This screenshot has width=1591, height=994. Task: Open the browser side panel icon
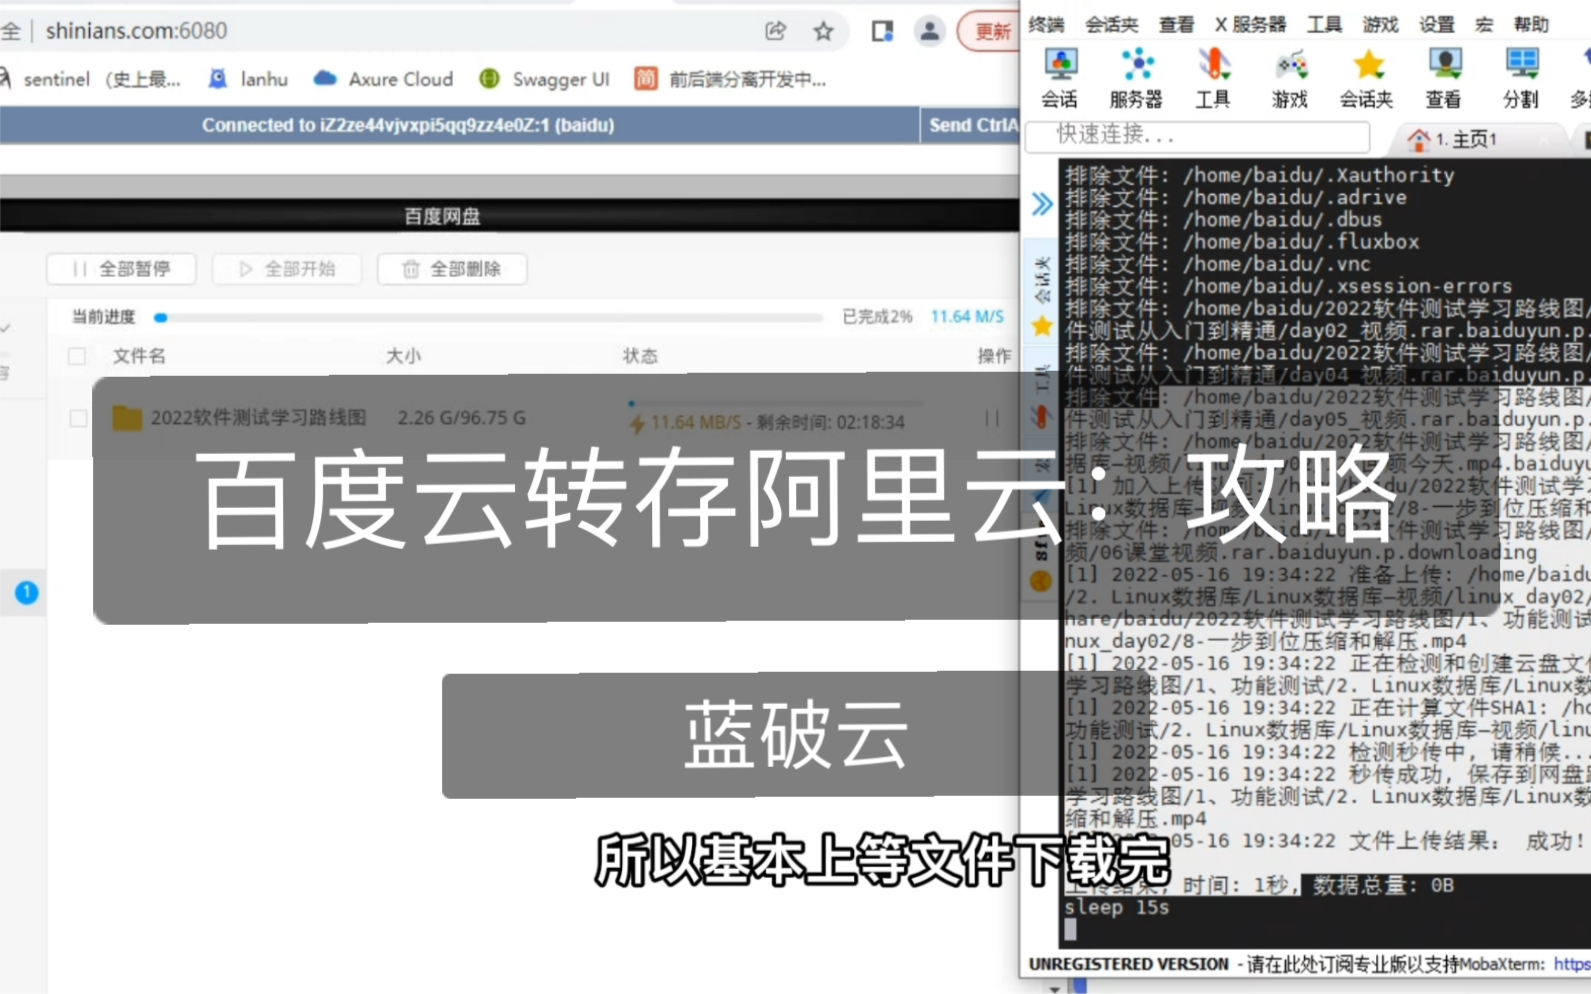[x=882, y=31]
